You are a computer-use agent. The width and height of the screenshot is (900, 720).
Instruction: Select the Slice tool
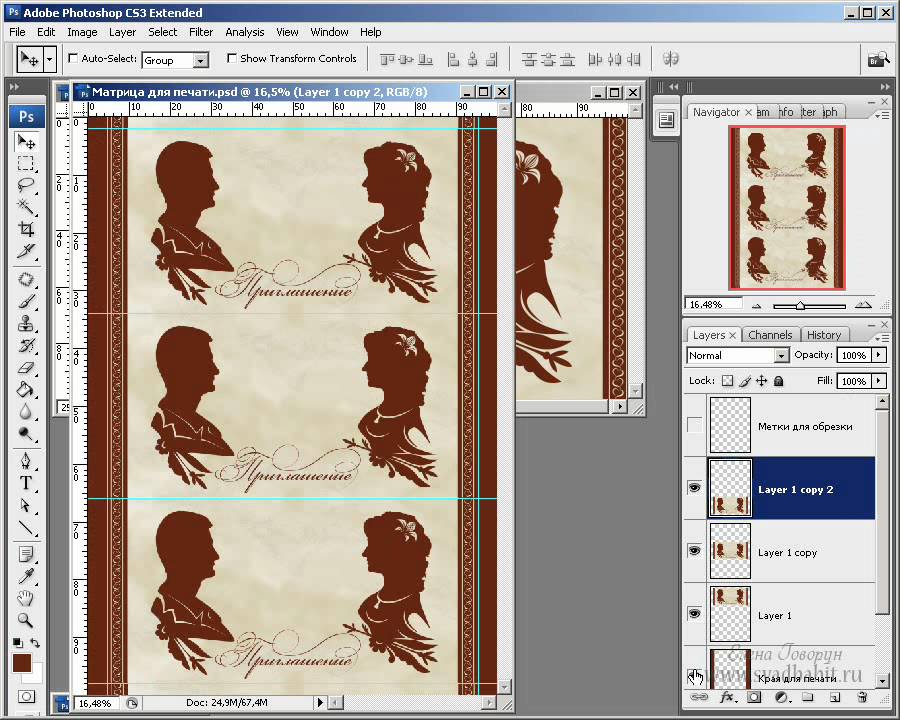pyautogui.click(x=26, y=251)
